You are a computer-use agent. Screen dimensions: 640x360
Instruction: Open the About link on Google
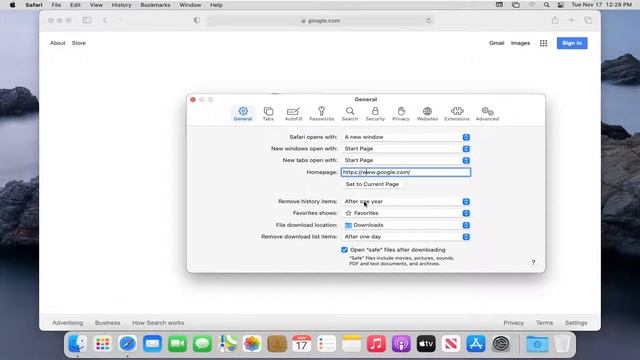(58, 43)
